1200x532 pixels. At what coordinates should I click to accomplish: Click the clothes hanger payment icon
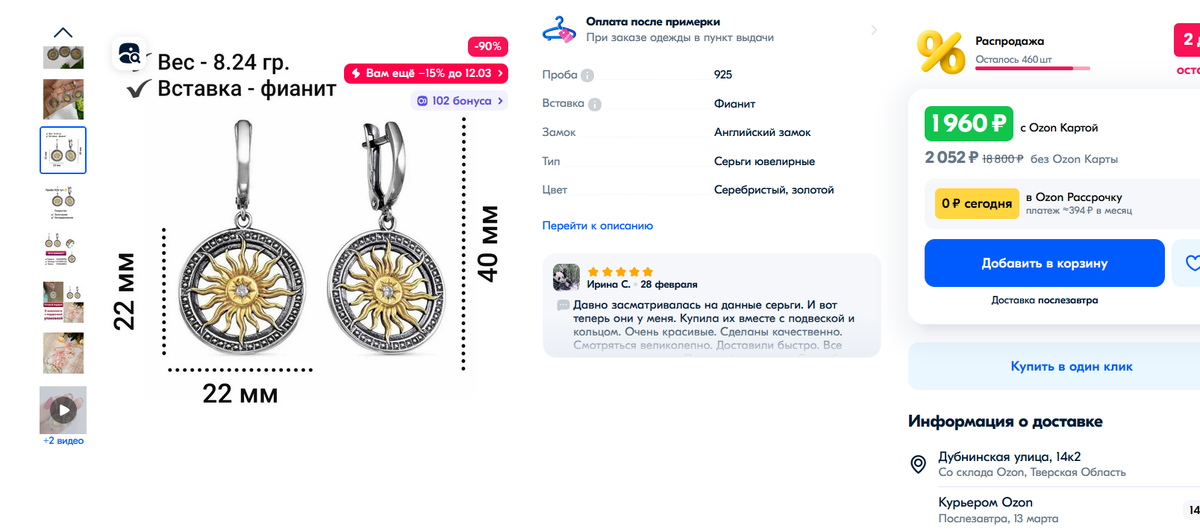(559, 29)
